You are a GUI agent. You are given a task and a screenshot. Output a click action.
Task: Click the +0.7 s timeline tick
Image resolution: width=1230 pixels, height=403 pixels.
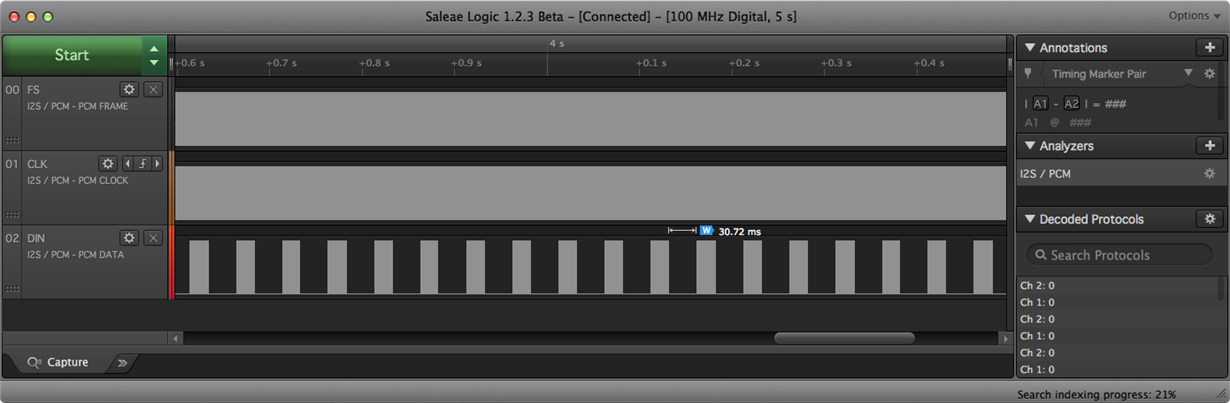tap(282, 63)
